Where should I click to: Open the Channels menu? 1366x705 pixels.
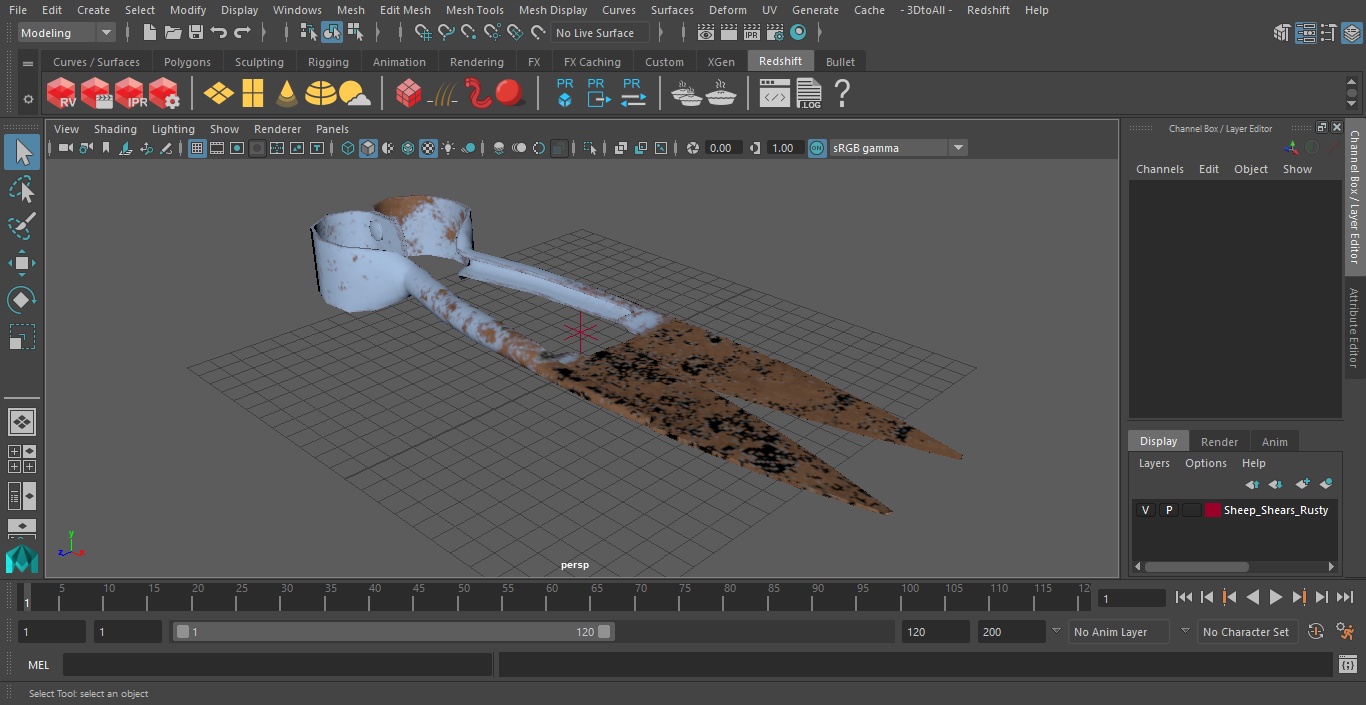click(1159, 169)
